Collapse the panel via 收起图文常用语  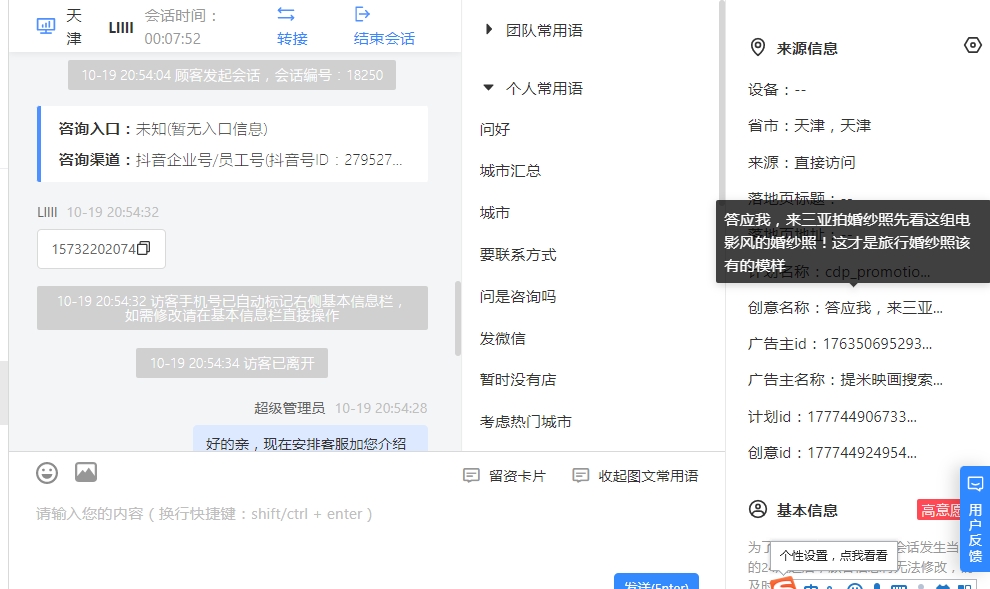click(635, 475)
